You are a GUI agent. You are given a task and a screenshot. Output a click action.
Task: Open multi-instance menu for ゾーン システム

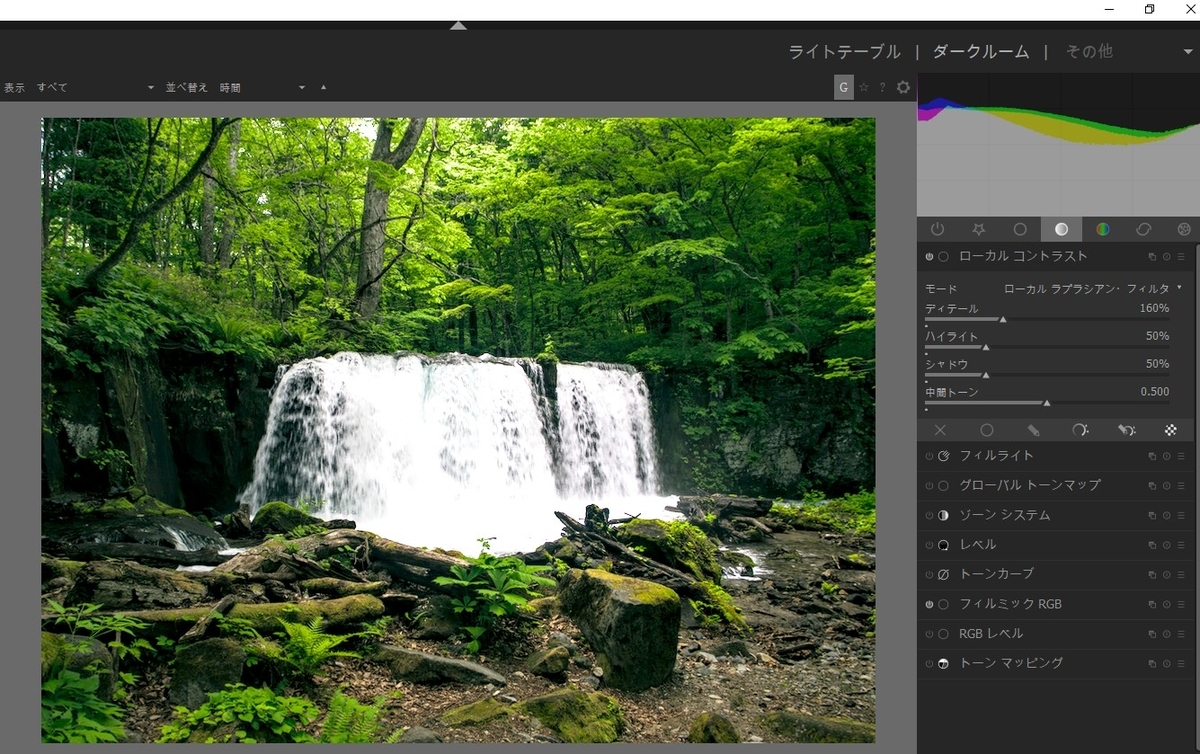coord(1152,515)
